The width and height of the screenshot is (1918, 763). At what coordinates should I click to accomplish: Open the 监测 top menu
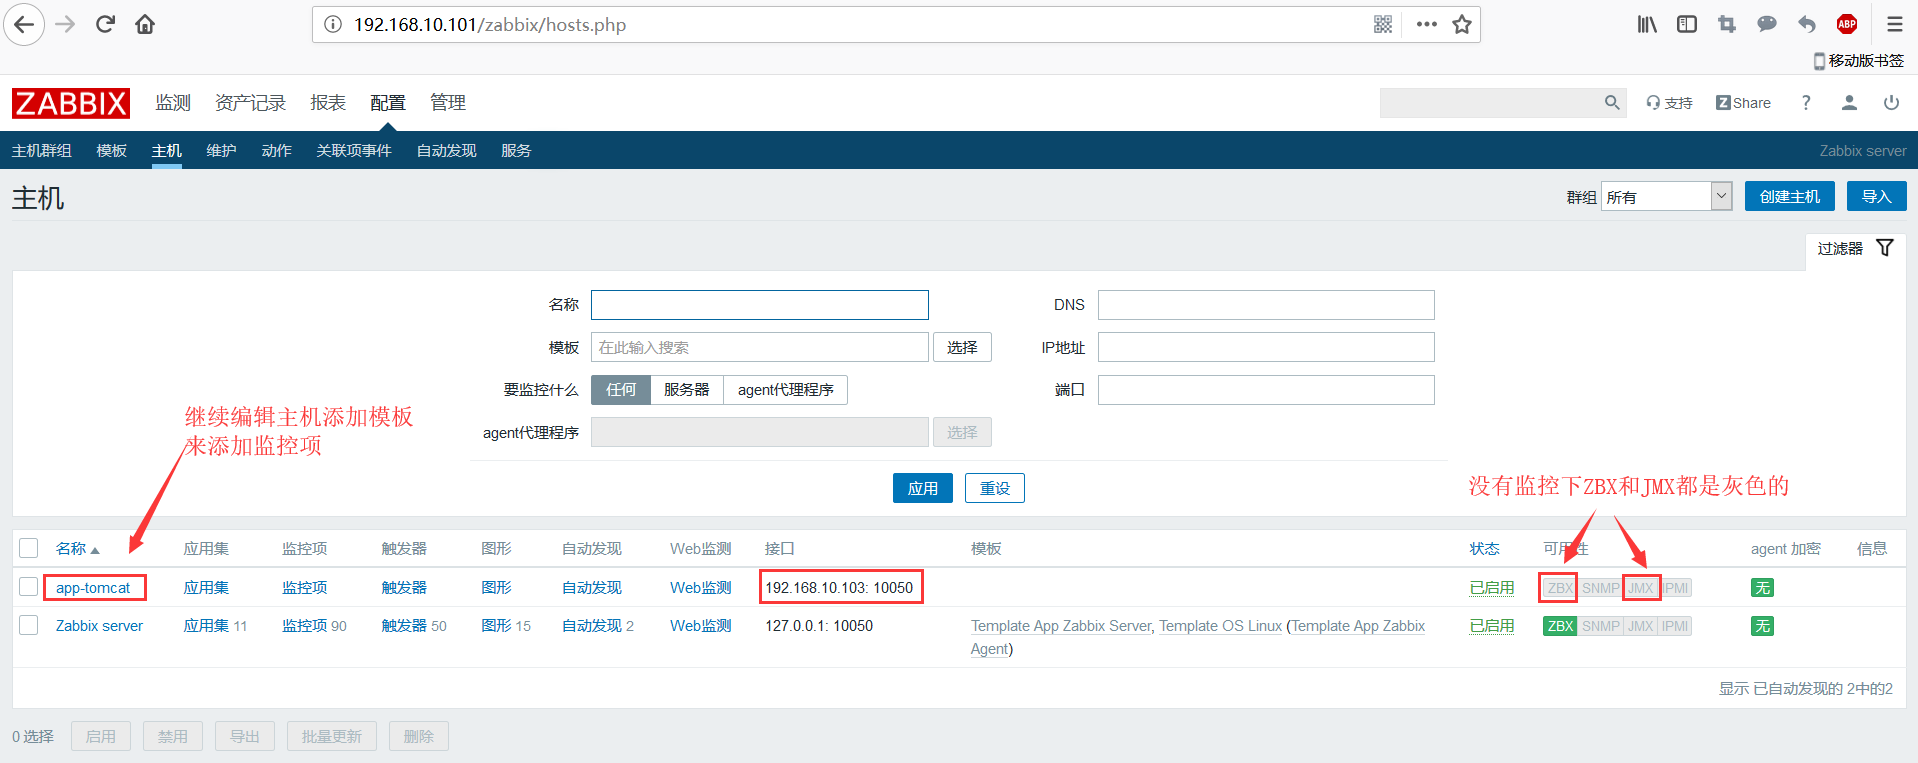pos(173,103)
